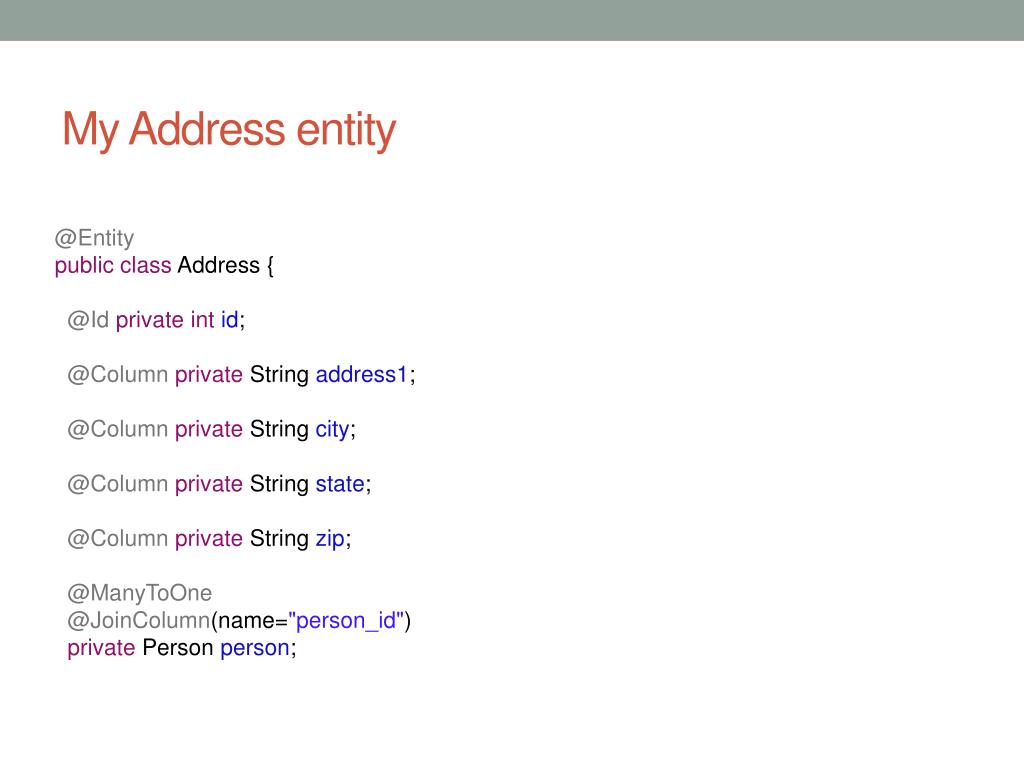The width and height of the screenshot is (1024, 768).
Task: Click the @Id annotation
Action: coord(88,320)
